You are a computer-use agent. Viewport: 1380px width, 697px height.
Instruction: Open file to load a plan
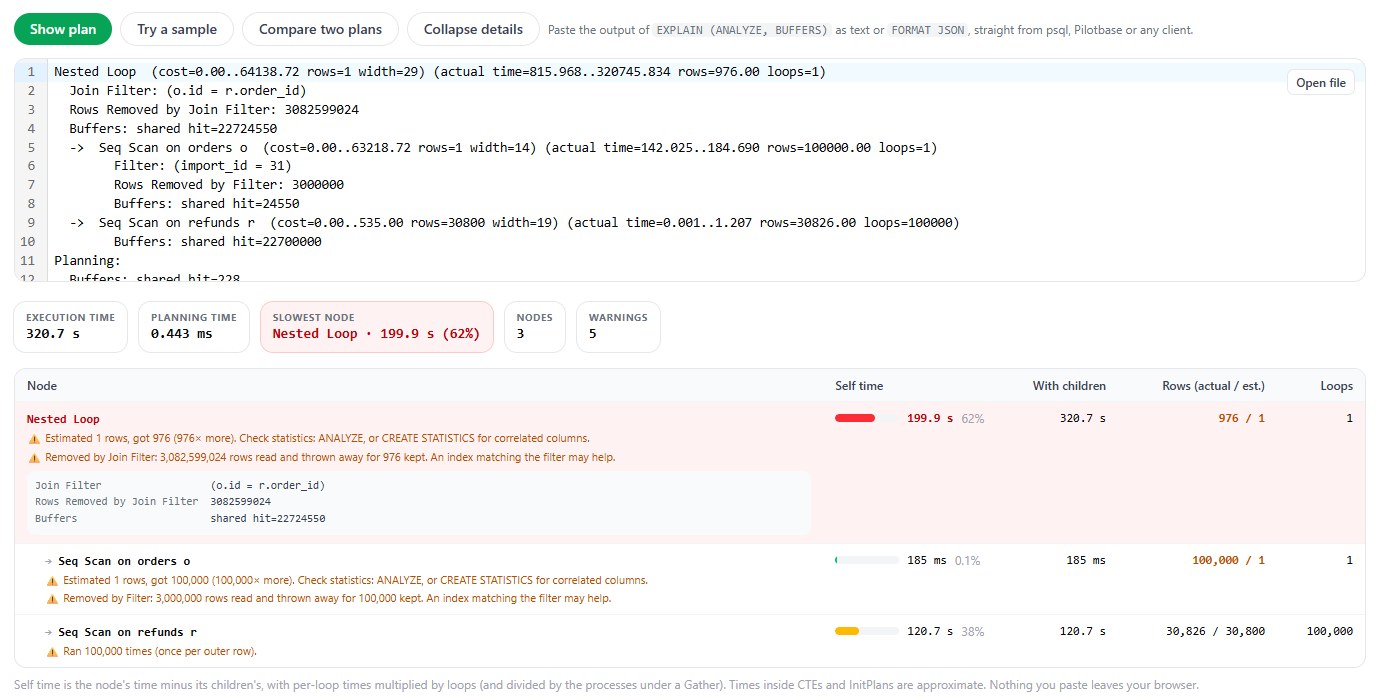[x=1321, y=83]
